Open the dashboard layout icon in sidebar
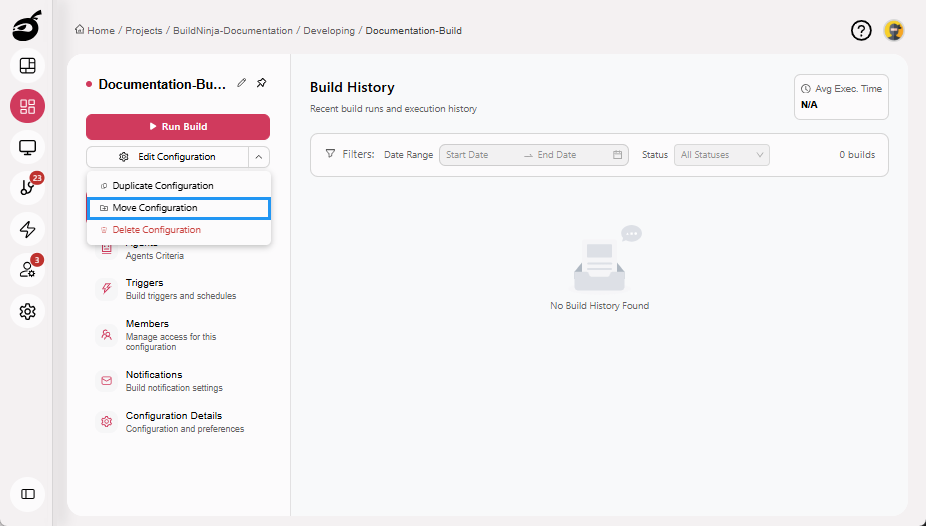Image resolution: width=926 pixels, height=526 pixels. pyautogui.click(x=28, y=66)
